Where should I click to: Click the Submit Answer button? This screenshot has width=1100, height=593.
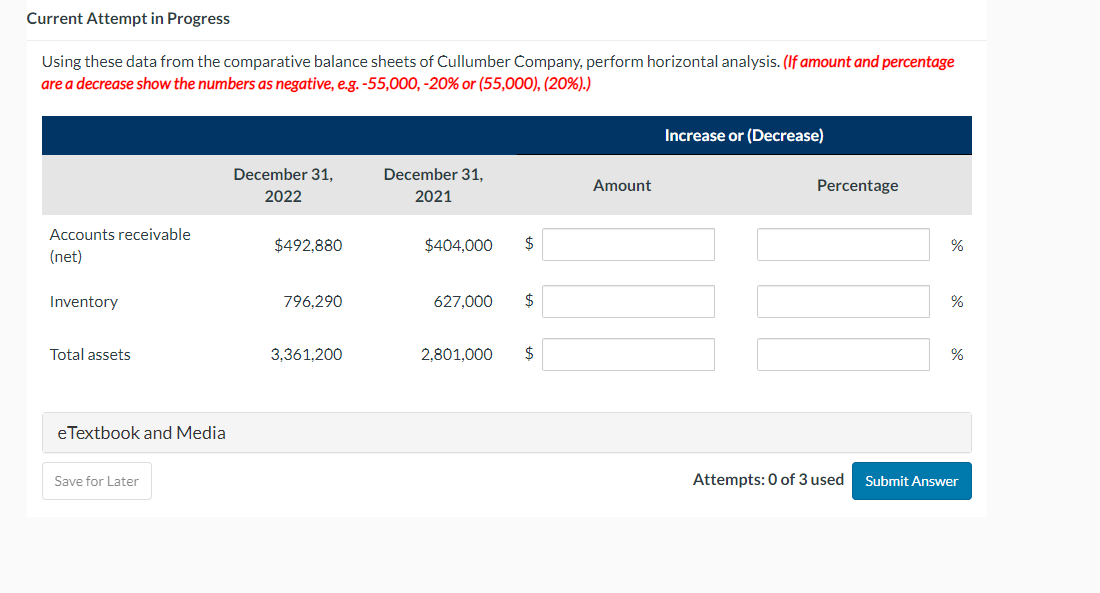911,481
